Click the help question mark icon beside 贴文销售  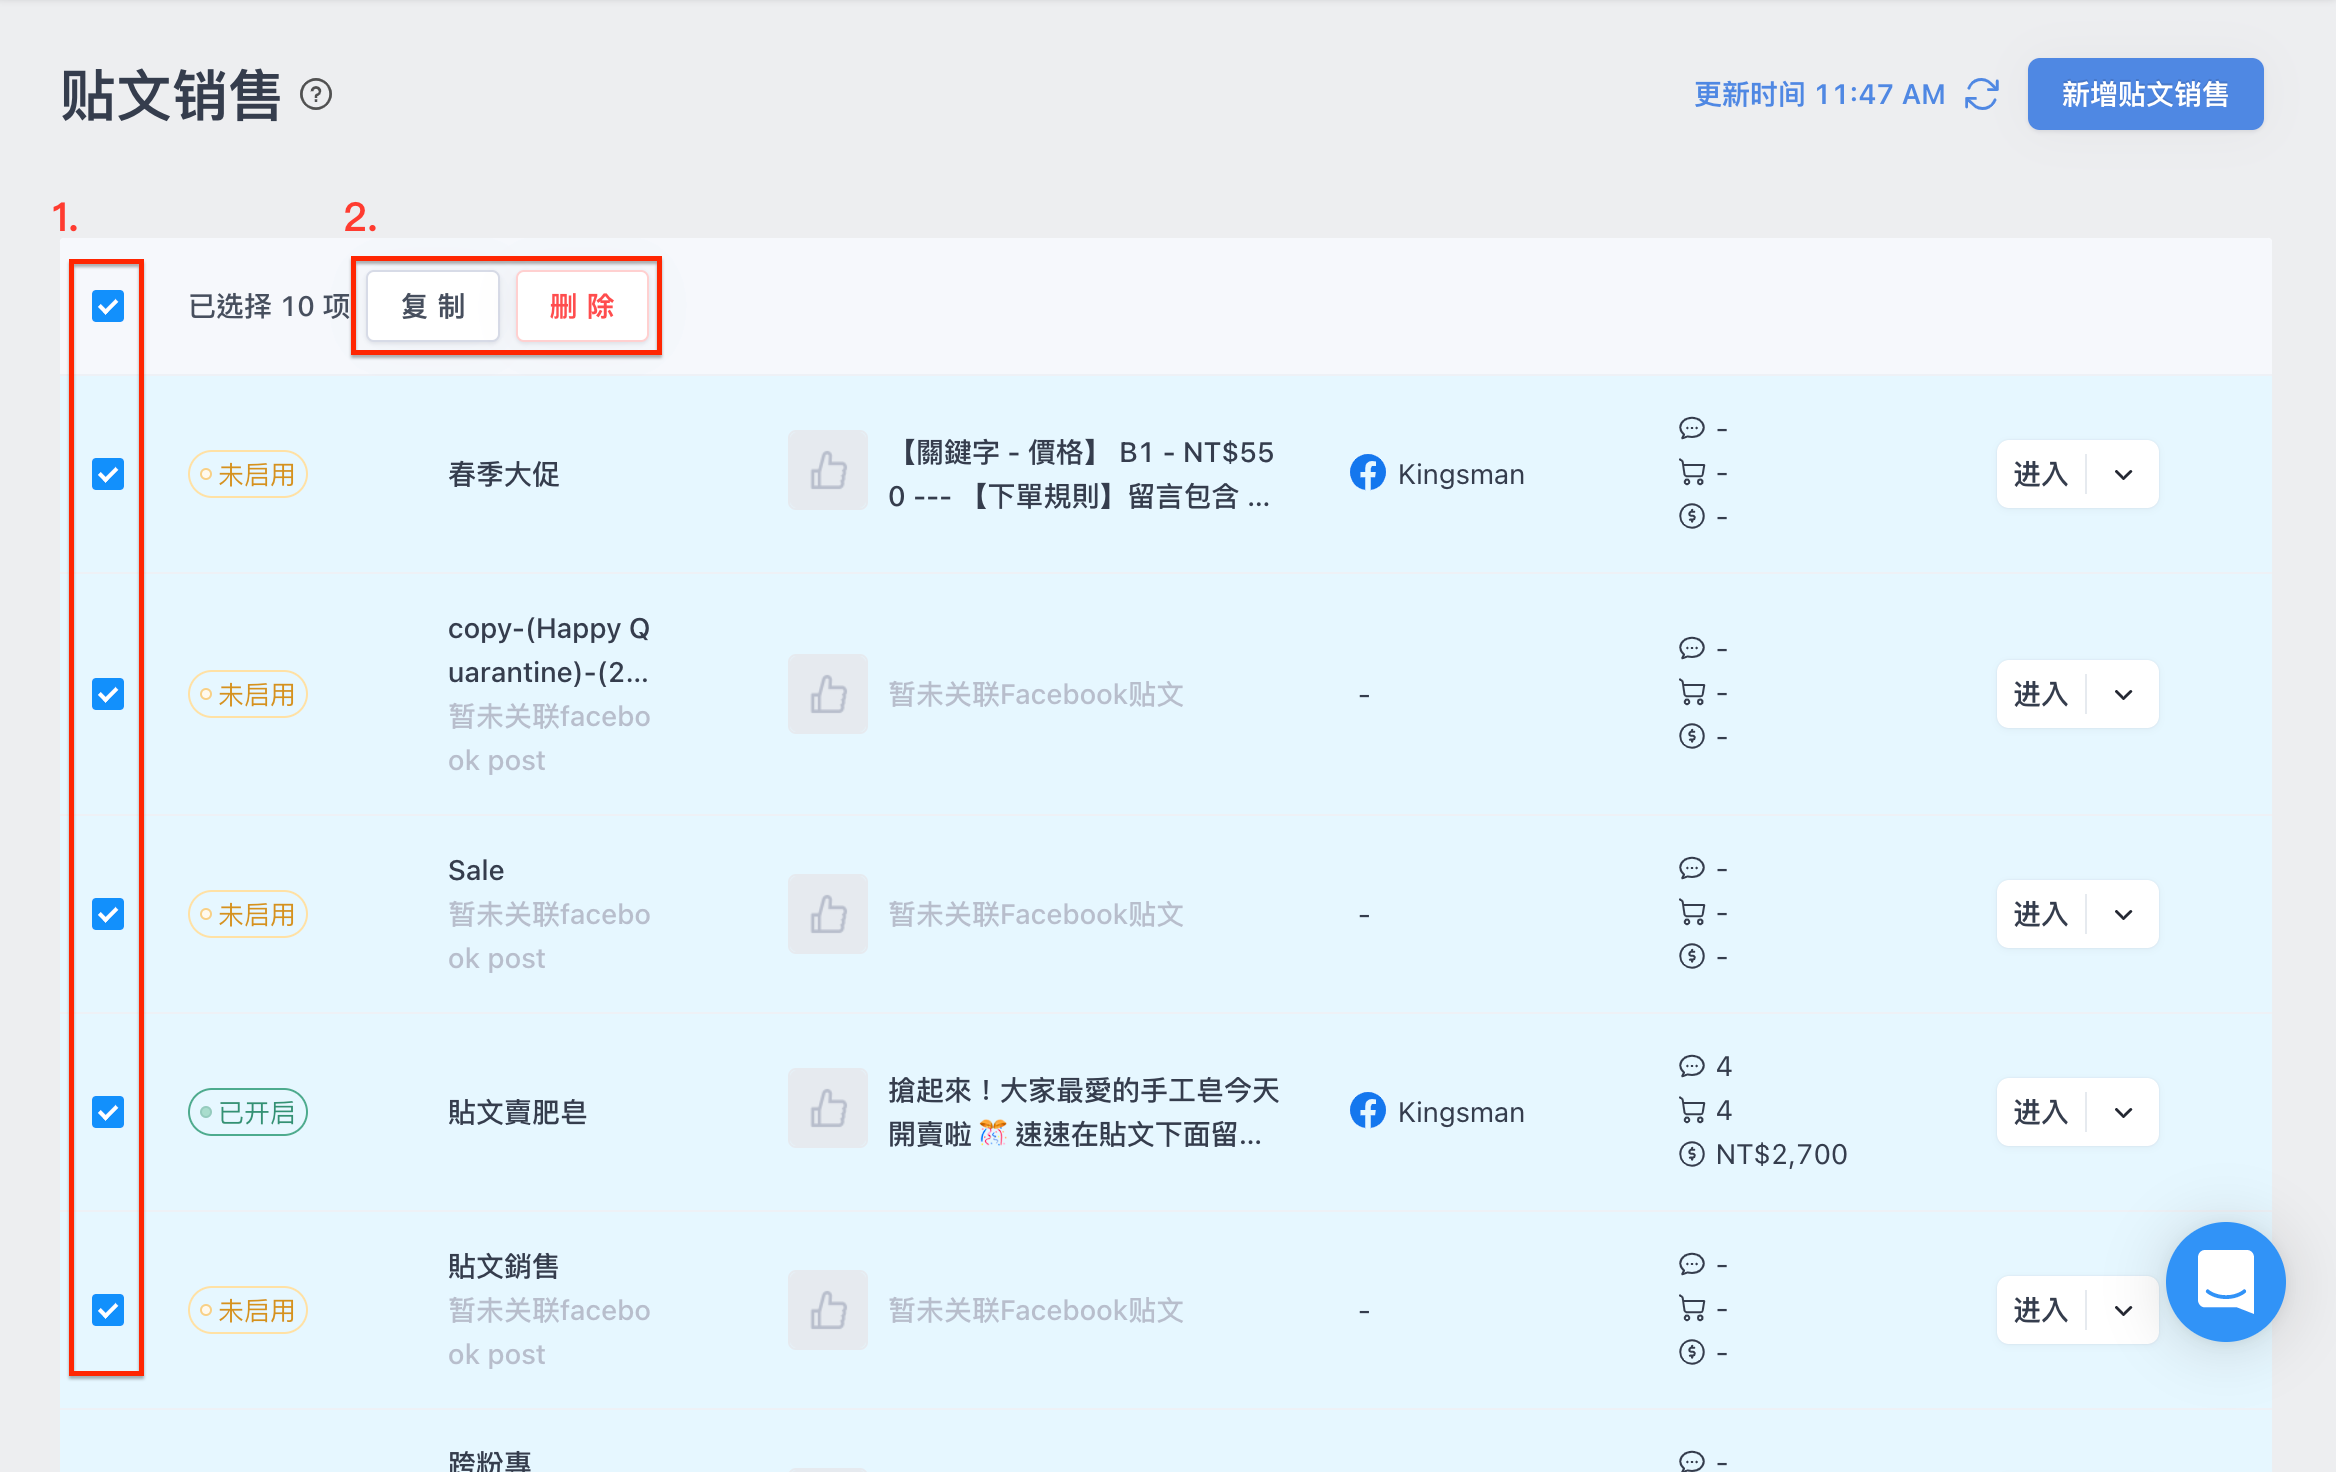pyautogui.click(x=316, y=95)
